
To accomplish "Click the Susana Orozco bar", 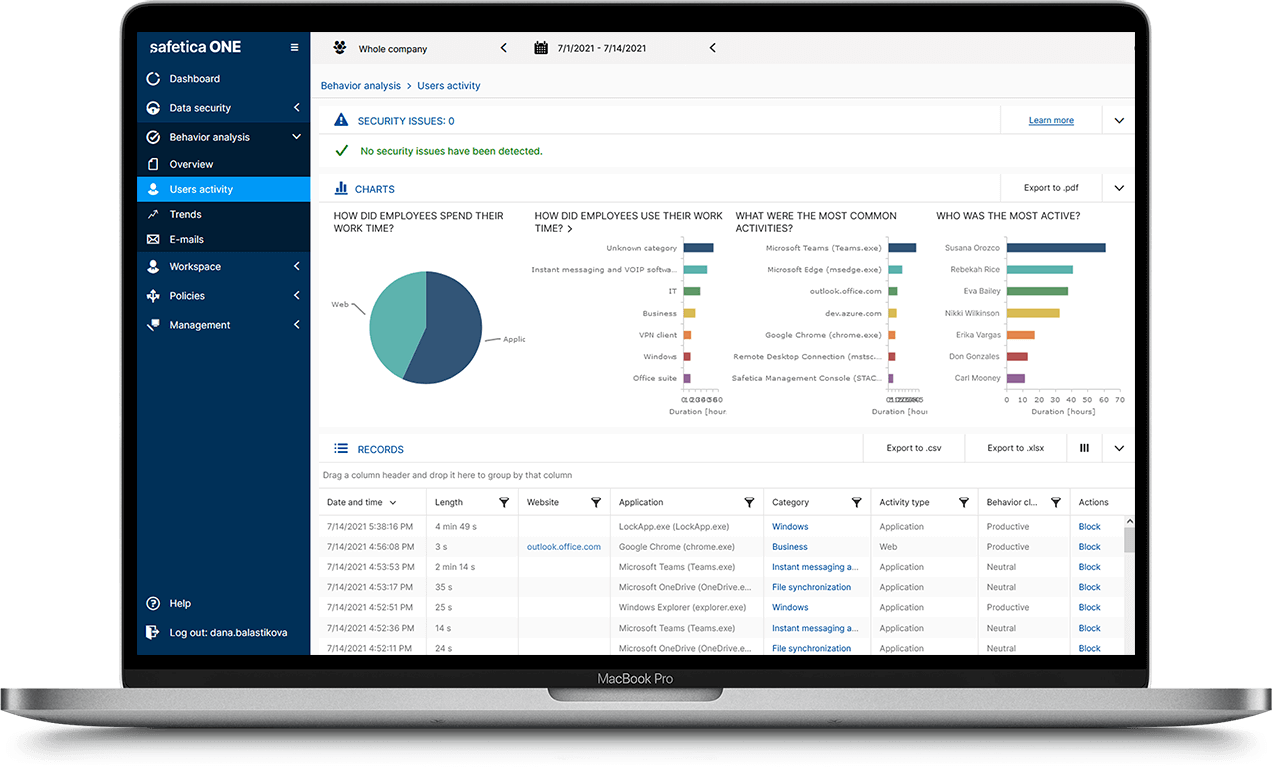I will tap(1056, 248).
